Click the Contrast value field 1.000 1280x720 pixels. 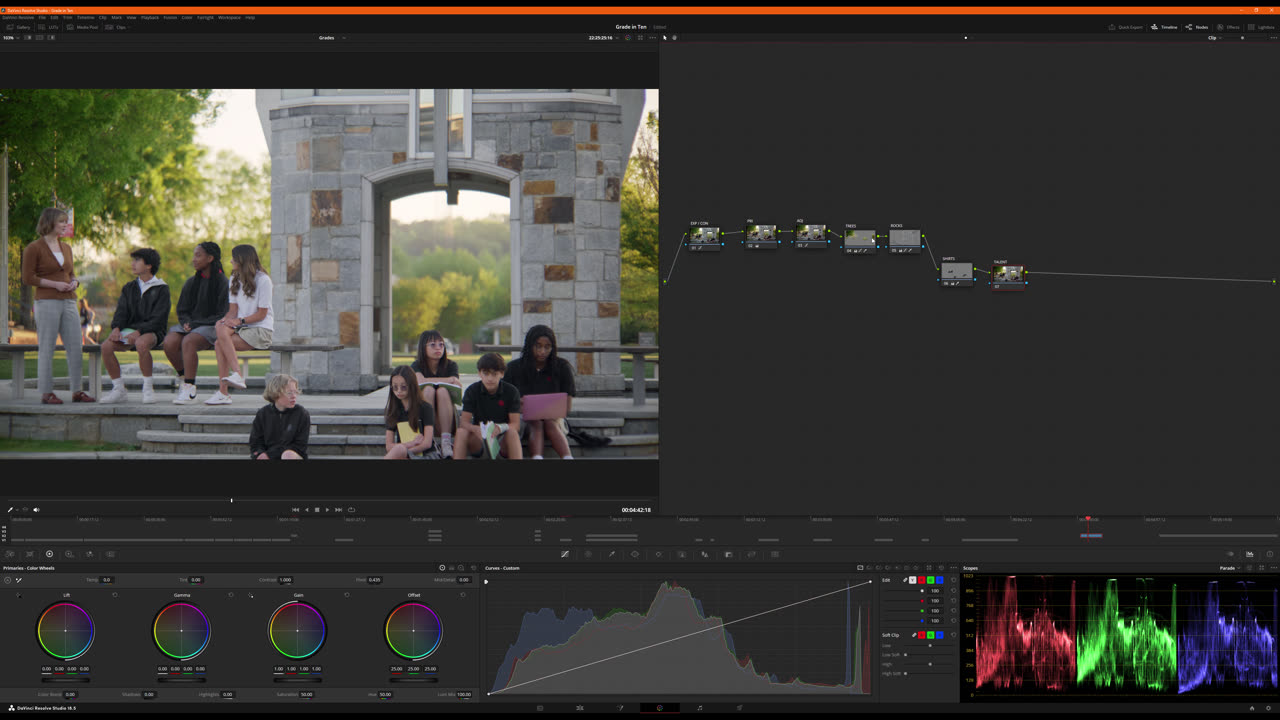coord(285,580)
